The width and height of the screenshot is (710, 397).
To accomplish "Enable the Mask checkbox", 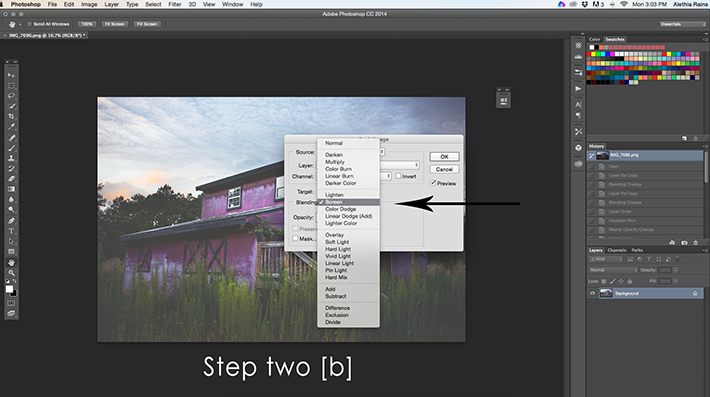I will click(x=295, y=239).
